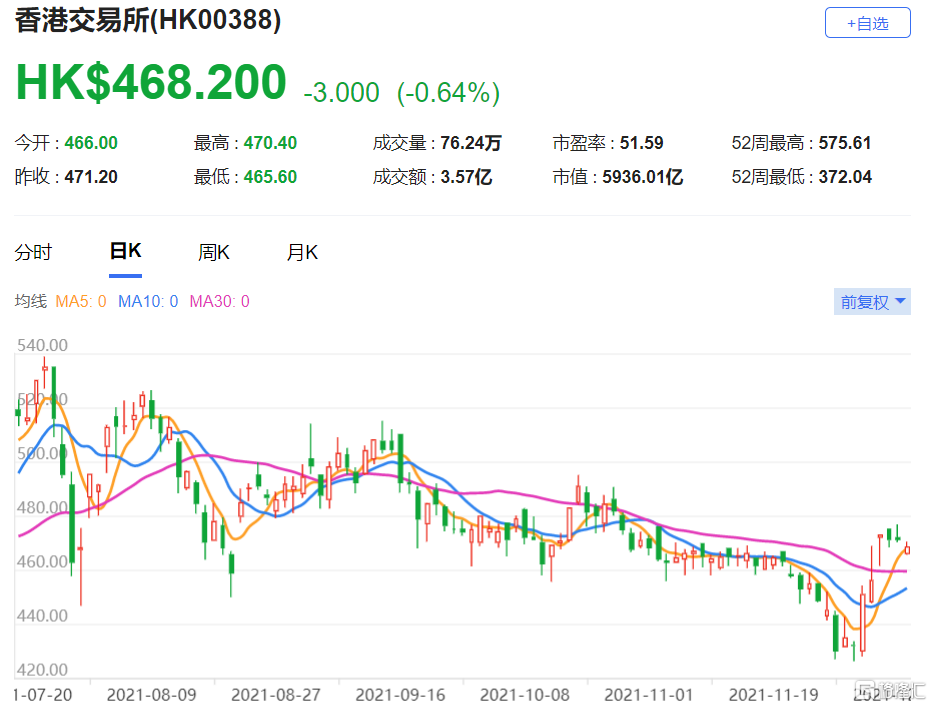Image resolution: width=932 pixels, height=708 pixels.
Task: Click the price change -3.000
Action: point(341,93)
